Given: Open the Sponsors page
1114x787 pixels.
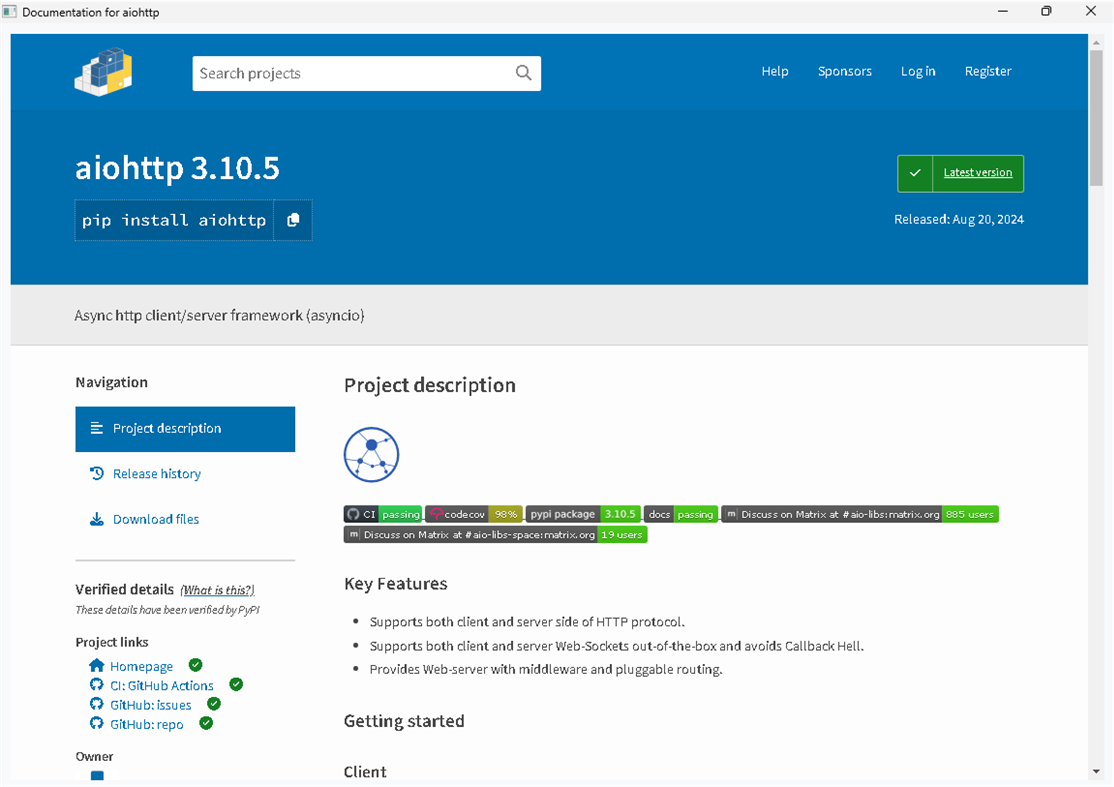Looking at the screenshot, I should click(x=845, y=71).
